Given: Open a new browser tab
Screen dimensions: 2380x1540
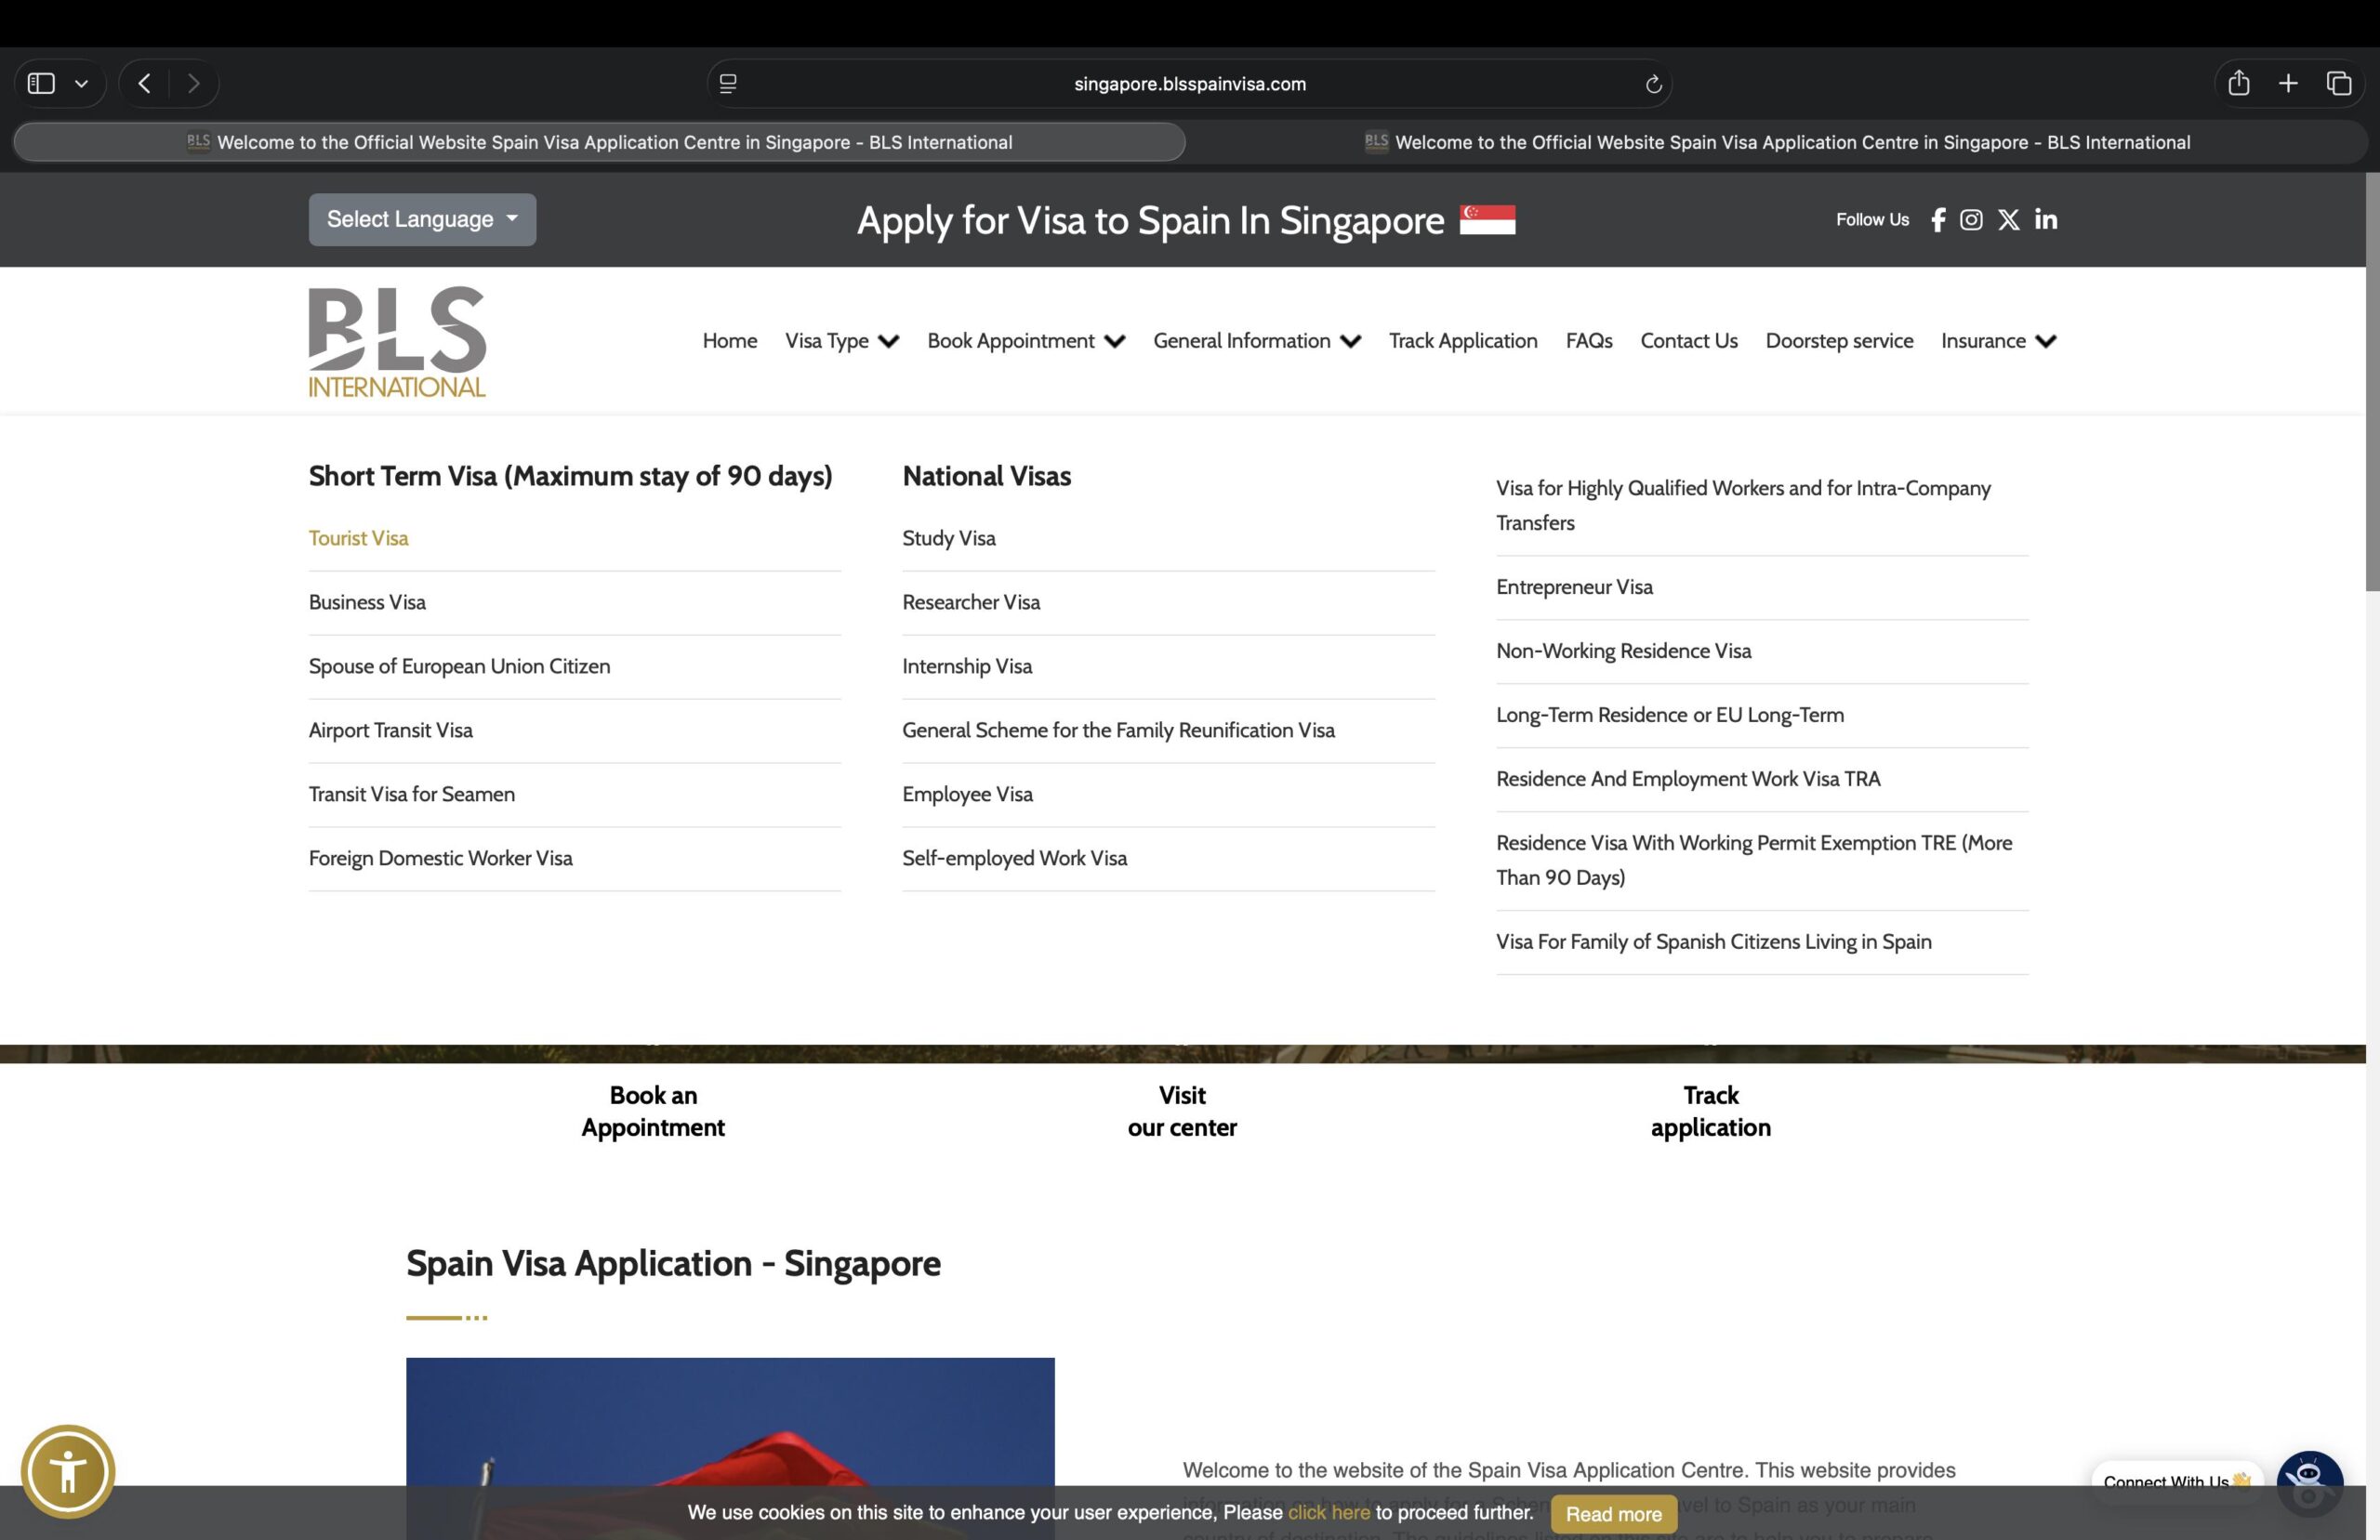Looking at the screenshot, I should pos(2289,83).
